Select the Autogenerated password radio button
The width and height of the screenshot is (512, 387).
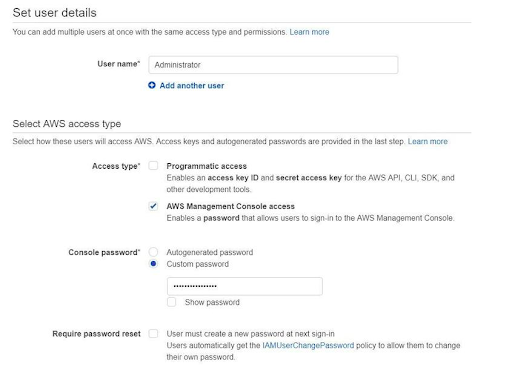(x=153, y=252)
